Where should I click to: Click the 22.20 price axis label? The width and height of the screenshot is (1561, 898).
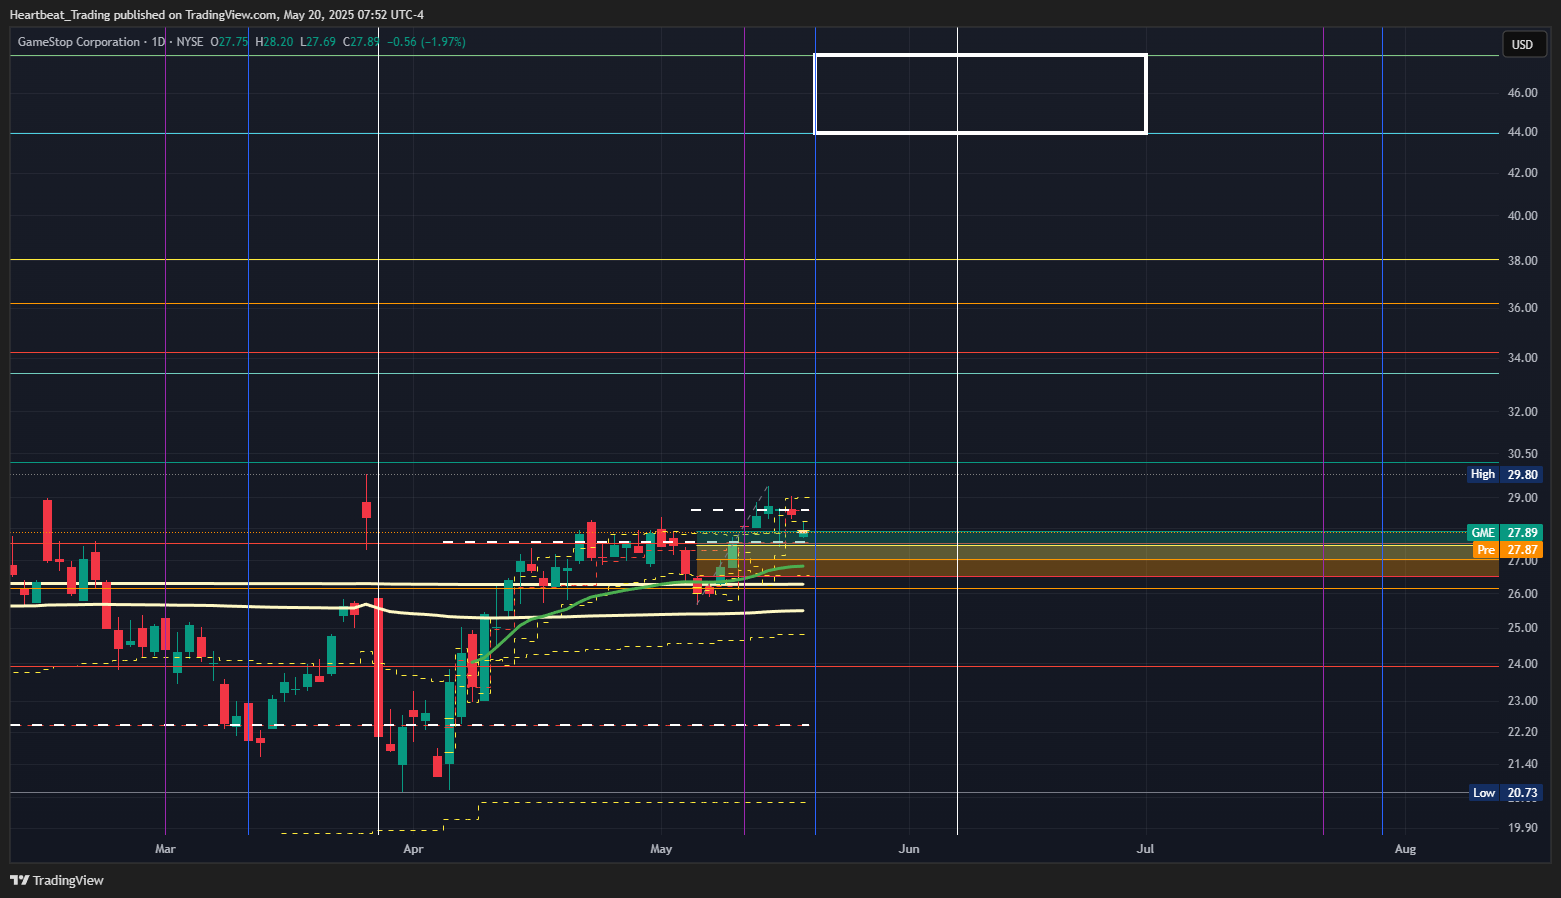1522,732
